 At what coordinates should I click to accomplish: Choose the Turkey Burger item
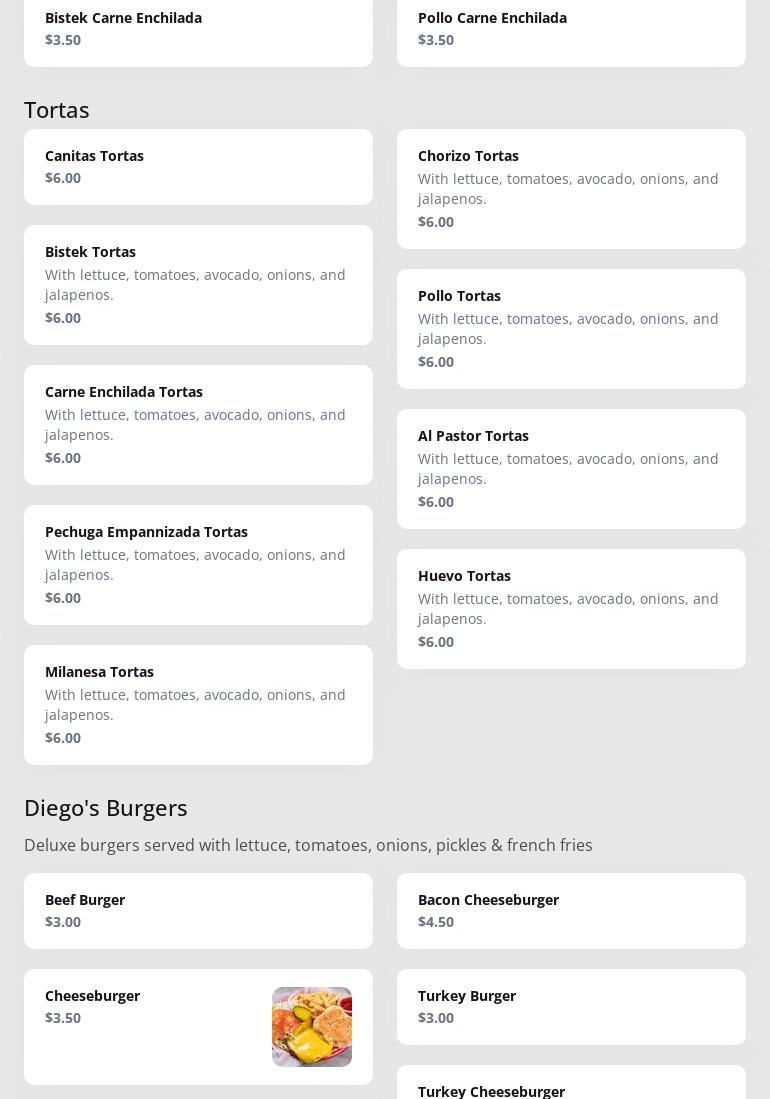pos(571,1007)
